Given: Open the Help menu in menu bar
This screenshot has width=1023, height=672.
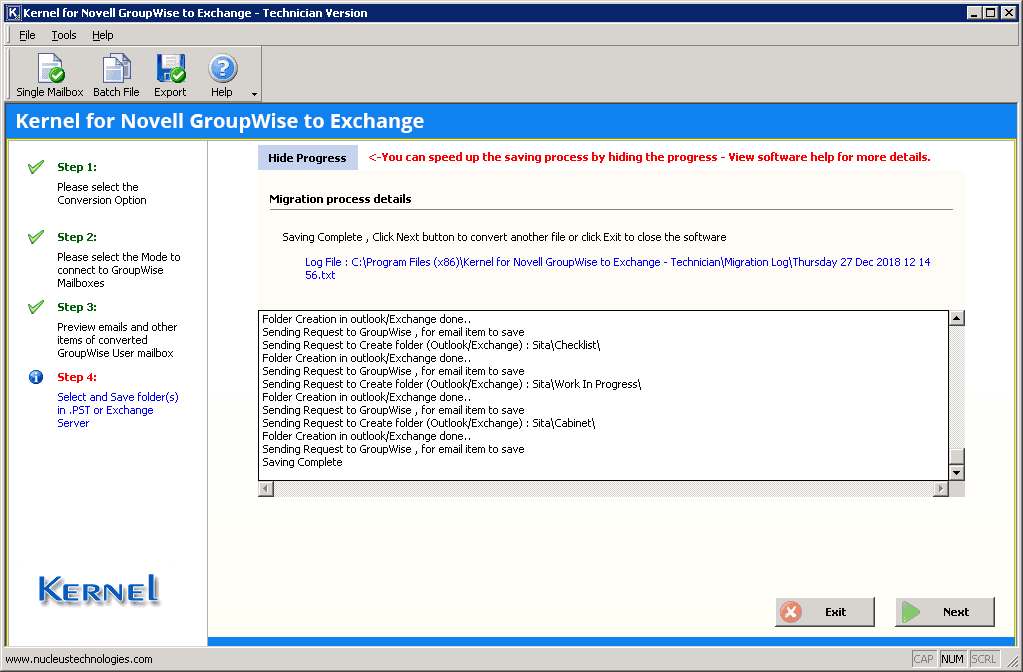Looking at the screenshot, I should [102, 35].
